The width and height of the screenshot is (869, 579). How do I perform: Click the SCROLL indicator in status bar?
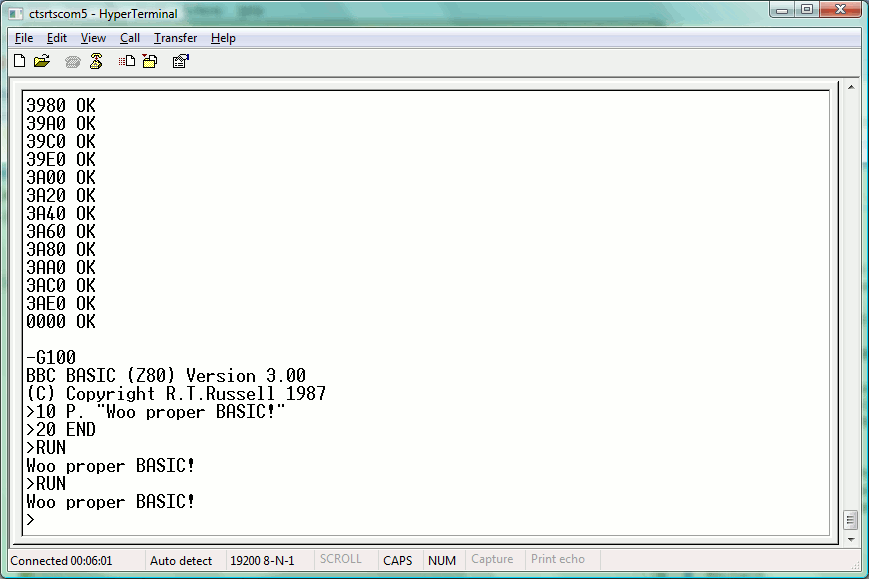tap(340, 560)
